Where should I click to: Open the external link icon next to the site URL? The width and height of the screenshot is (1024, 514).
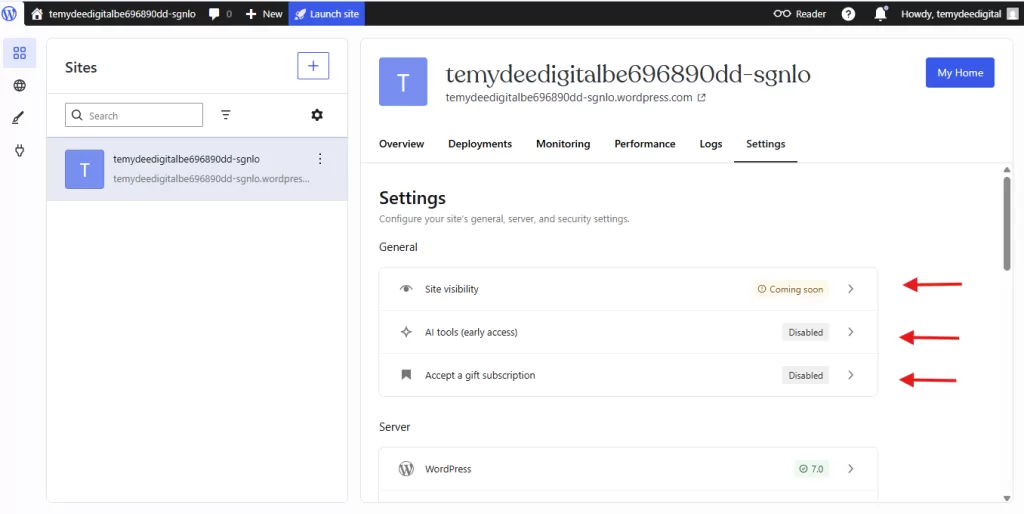click(701, 98)
